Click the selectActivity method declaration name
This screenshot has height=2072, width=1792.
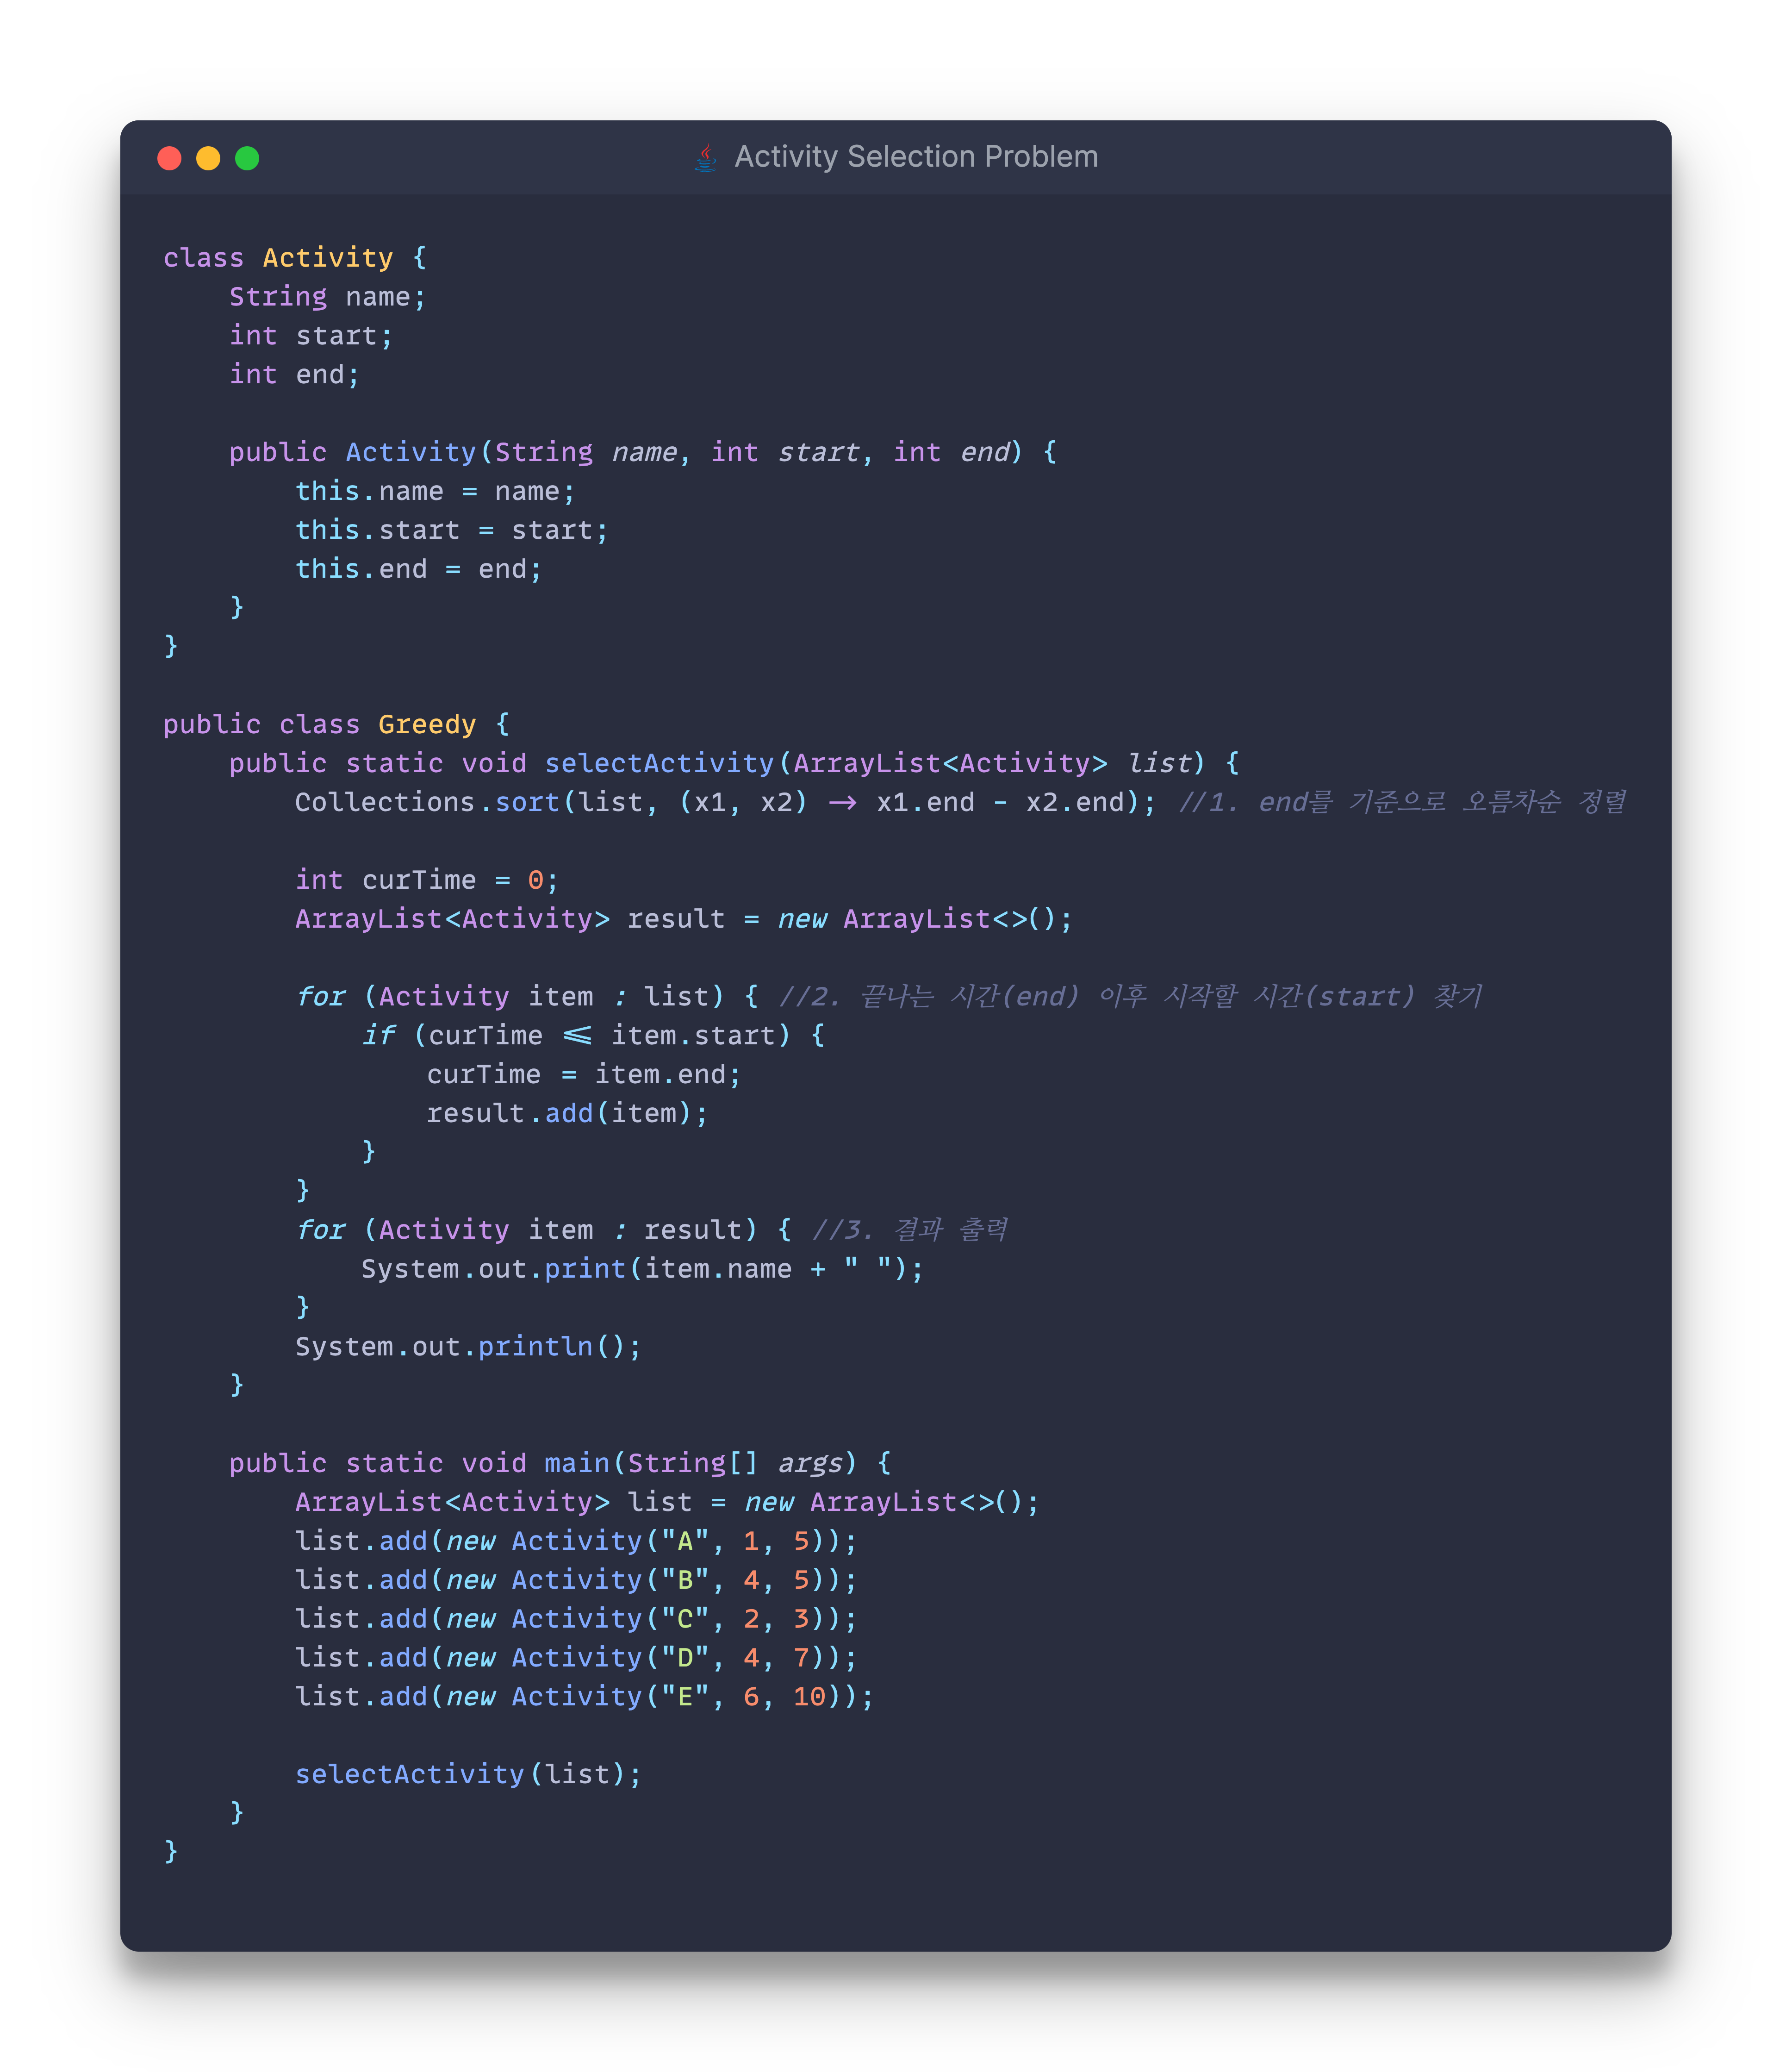[x=659, y=763]
